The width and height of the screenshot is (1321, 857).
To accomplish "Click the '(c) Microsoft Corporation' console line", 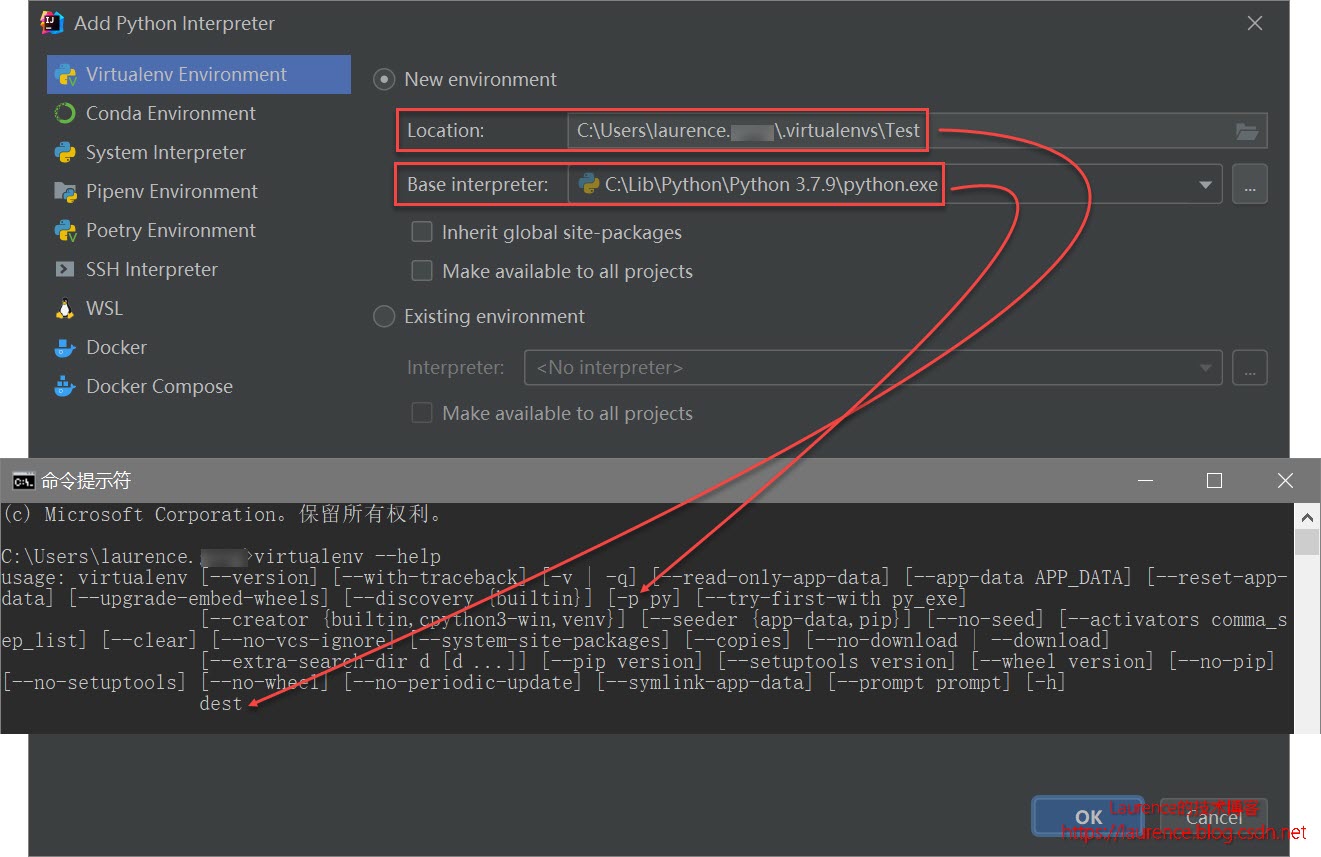I will 222,515.
